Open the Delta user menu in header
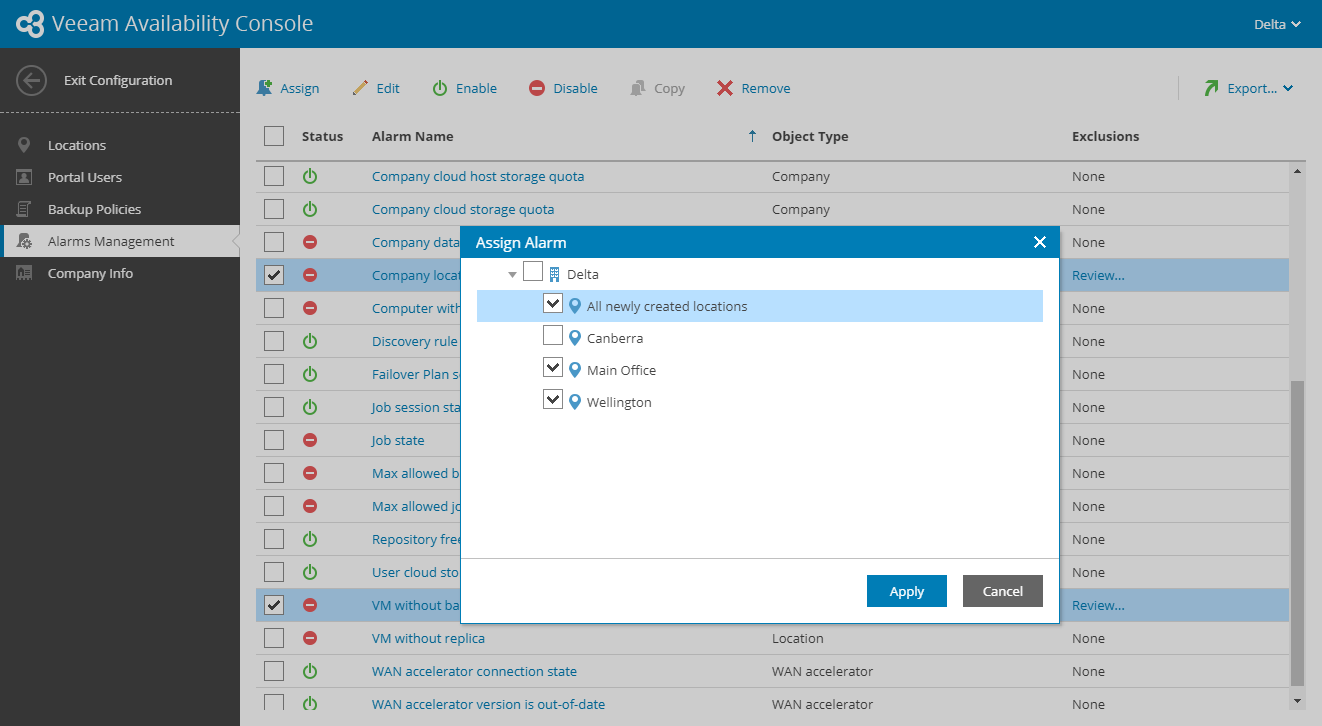Viewport: 1322px width, 726px height. coord(1277,24)
